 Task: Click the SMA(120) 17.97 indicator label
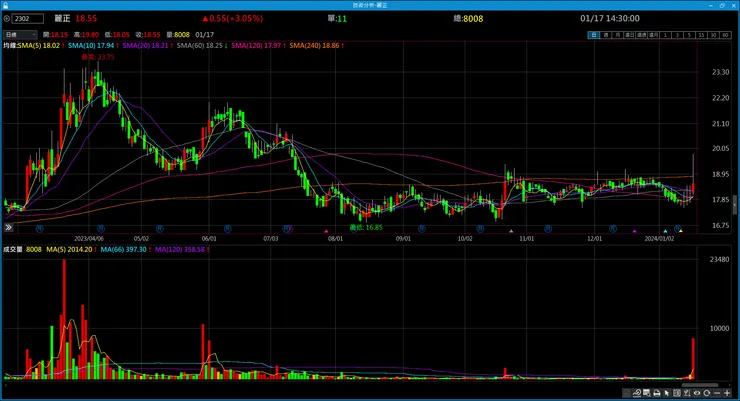[x=256, y=46]
